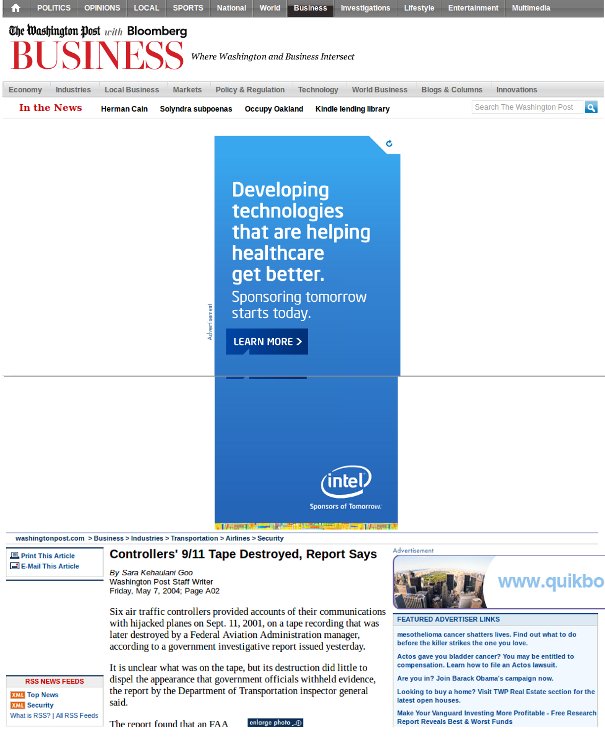Select the Business tab in top nav
605x750 pixels.
coord(310,8)
